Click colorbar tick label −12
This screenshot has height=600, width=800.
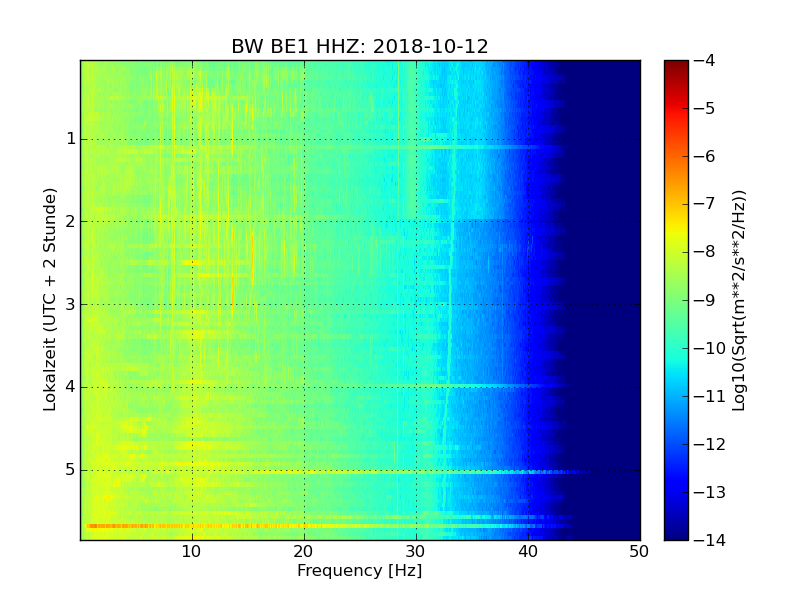[710, 444]
